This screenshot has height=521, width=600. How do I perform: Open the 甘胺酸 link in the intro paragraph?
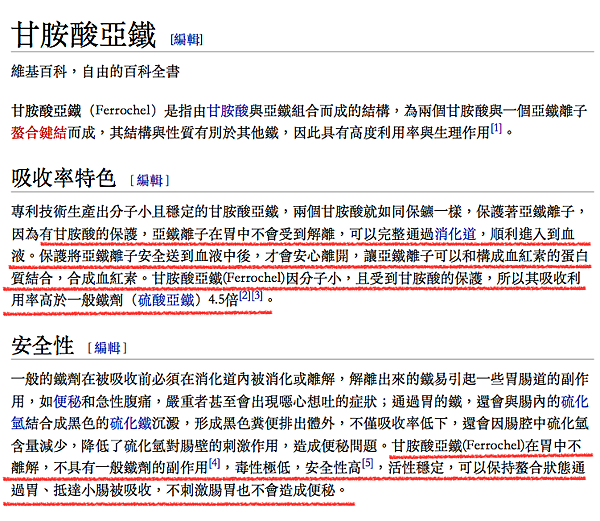[228, 111]
